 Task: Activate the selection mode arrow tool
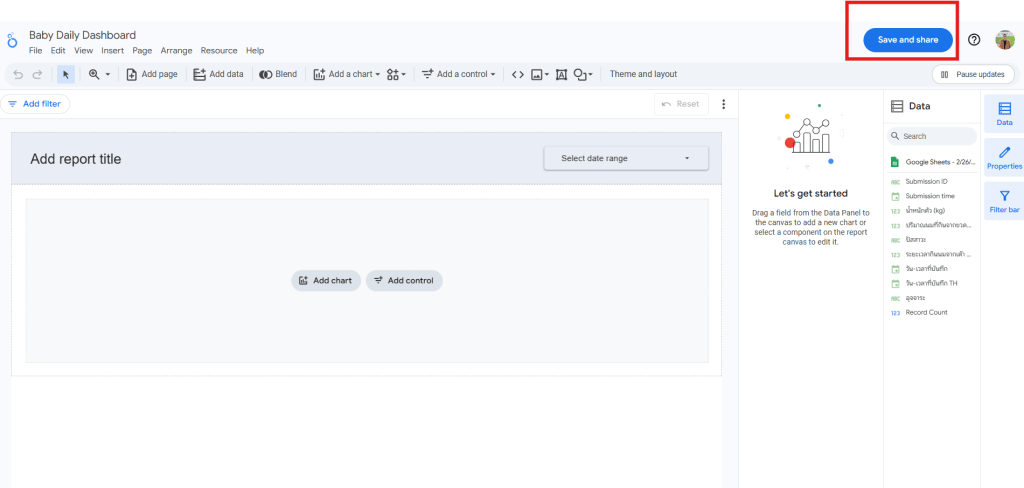65,74
